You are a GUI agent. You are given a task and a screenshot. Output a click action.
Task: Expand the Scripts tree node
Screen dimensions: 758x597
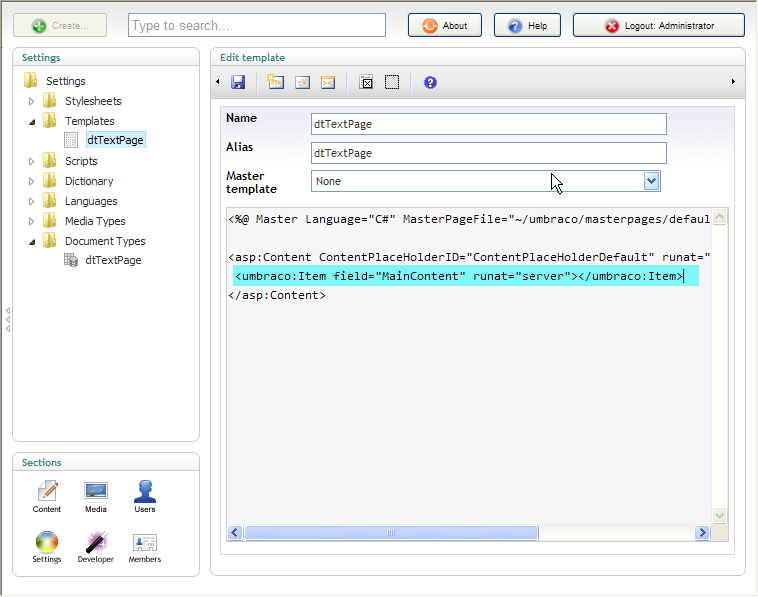pyautogui.click(x=31, y=161)
